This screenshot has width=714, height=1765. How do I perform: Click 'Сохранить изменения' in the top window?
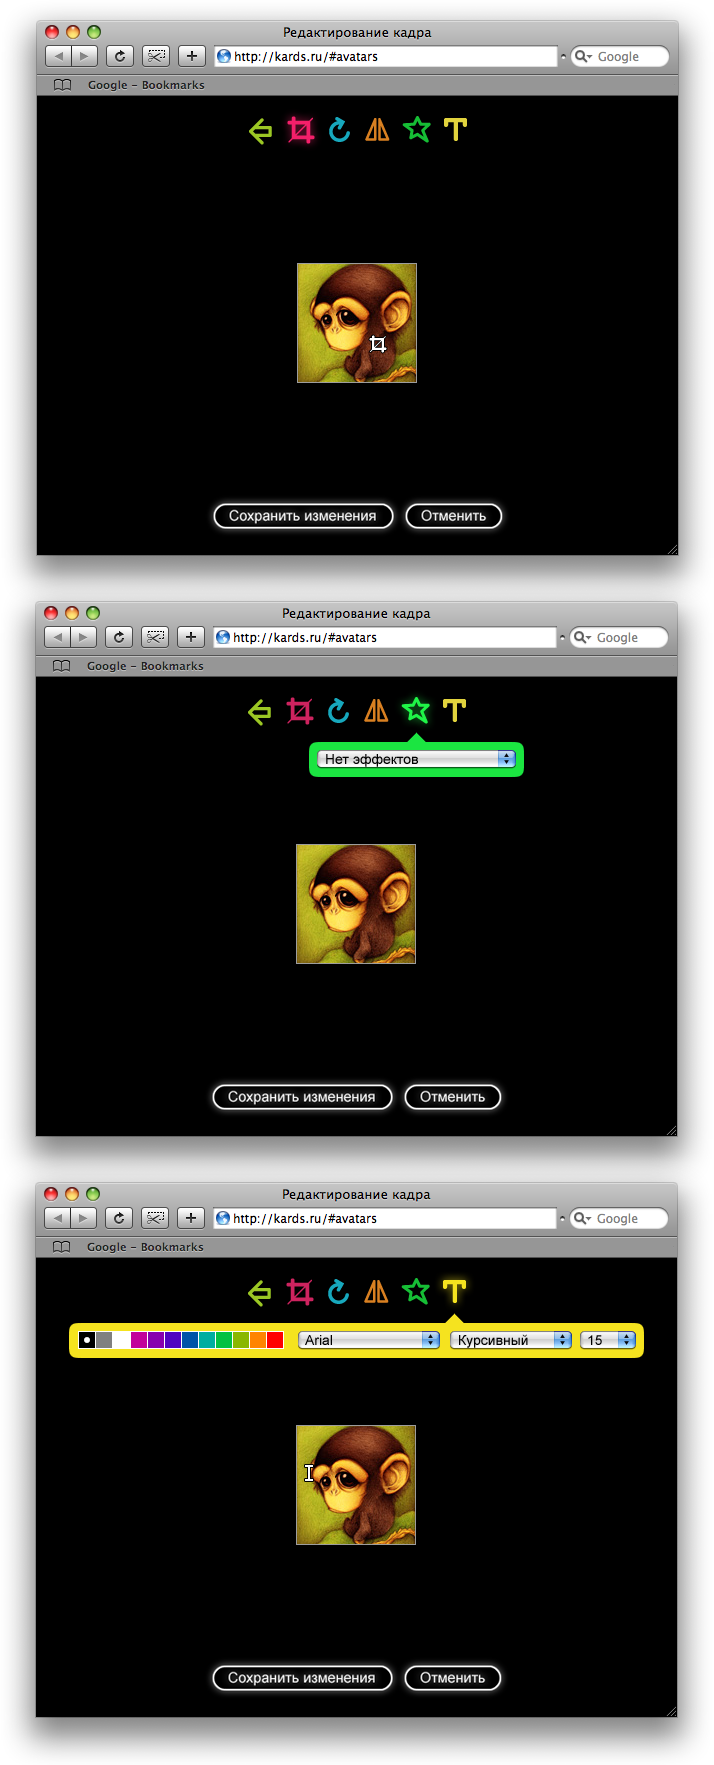[x=303, y=516]
